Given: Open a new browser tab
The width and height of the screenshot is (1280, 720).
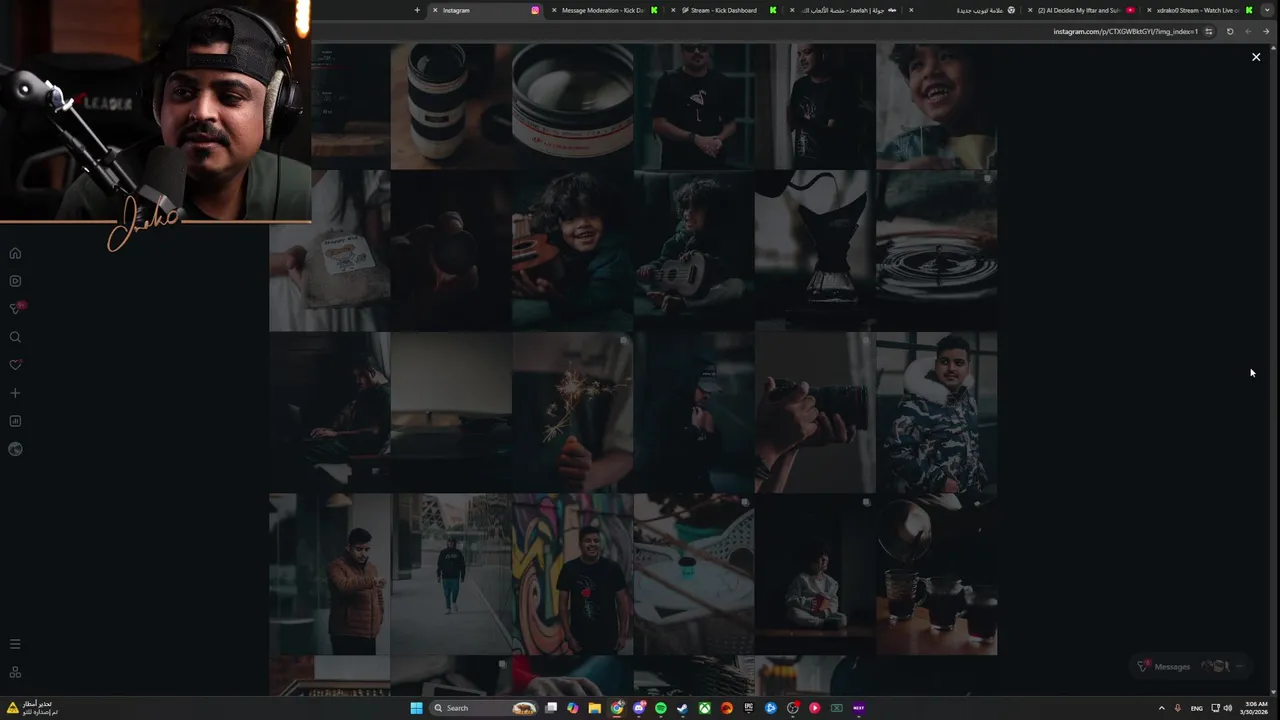Looking at the screenshot, I should [x=417, y=10].
